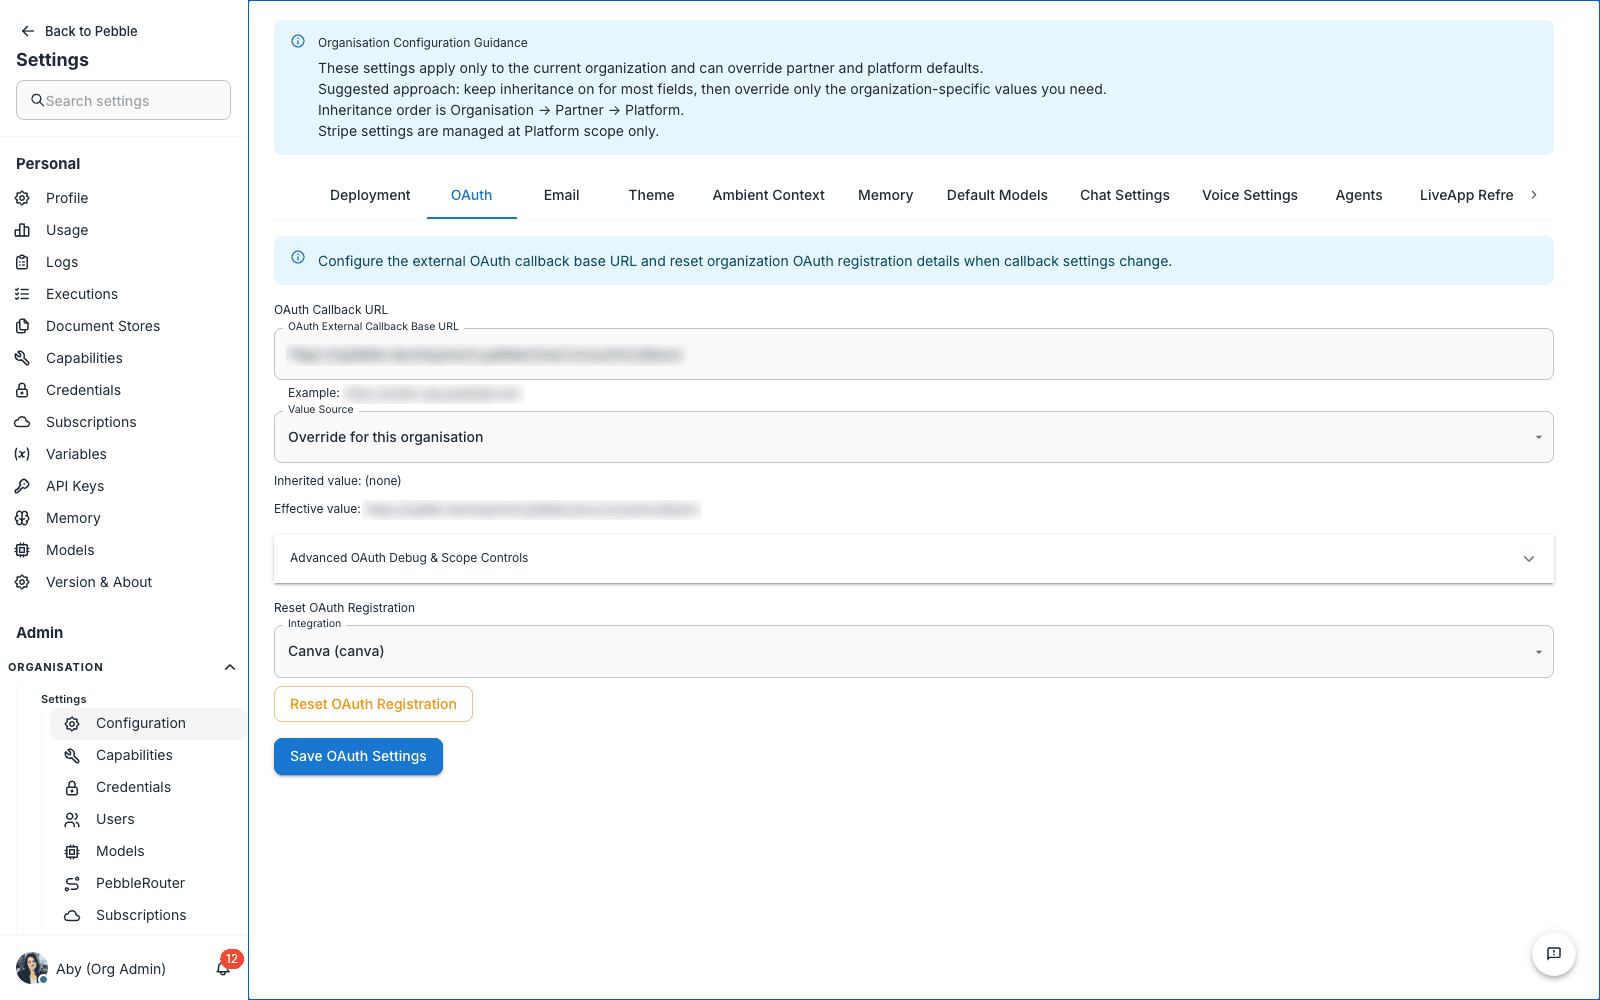The height and width of the screenshot is (1000, 1600).
Task: Click the personal Models chip icon
Action: (22, 550)
